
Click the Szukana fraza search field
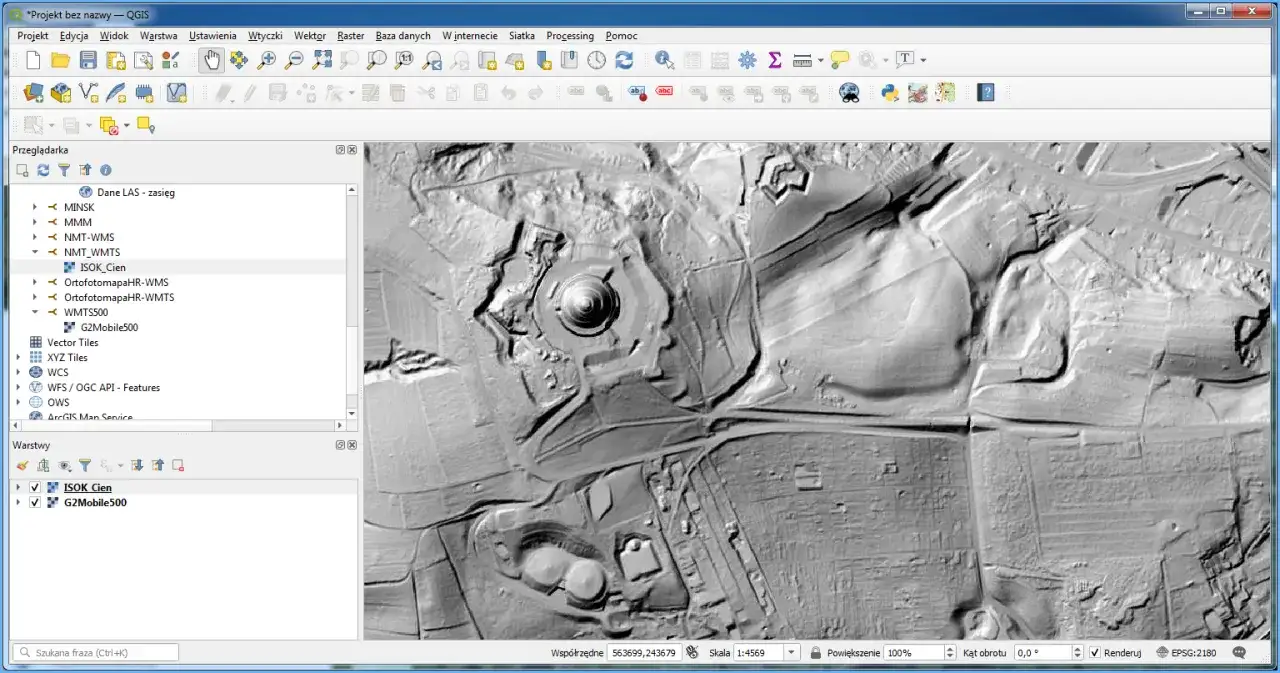[x=96, y=653]
